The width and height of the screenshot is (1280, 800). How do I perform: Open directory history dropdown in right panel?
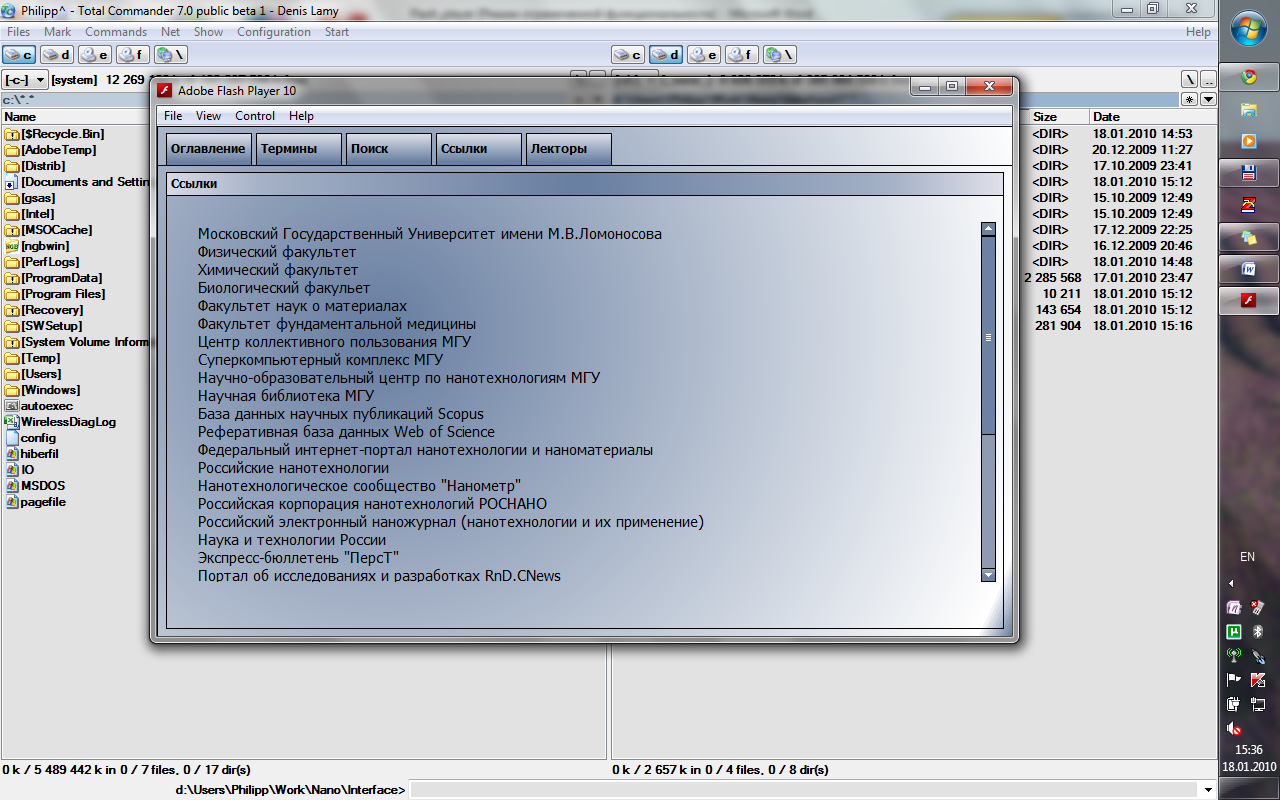point(1208,99)
